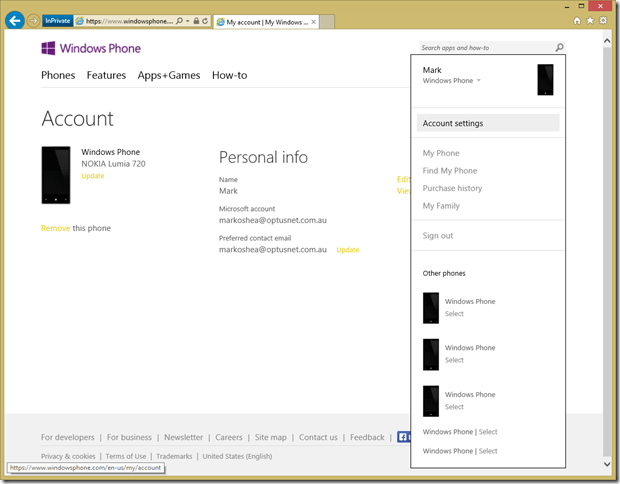
Task: Click the NOKIA Lumia 720 phone image
Action: point(56,175)
